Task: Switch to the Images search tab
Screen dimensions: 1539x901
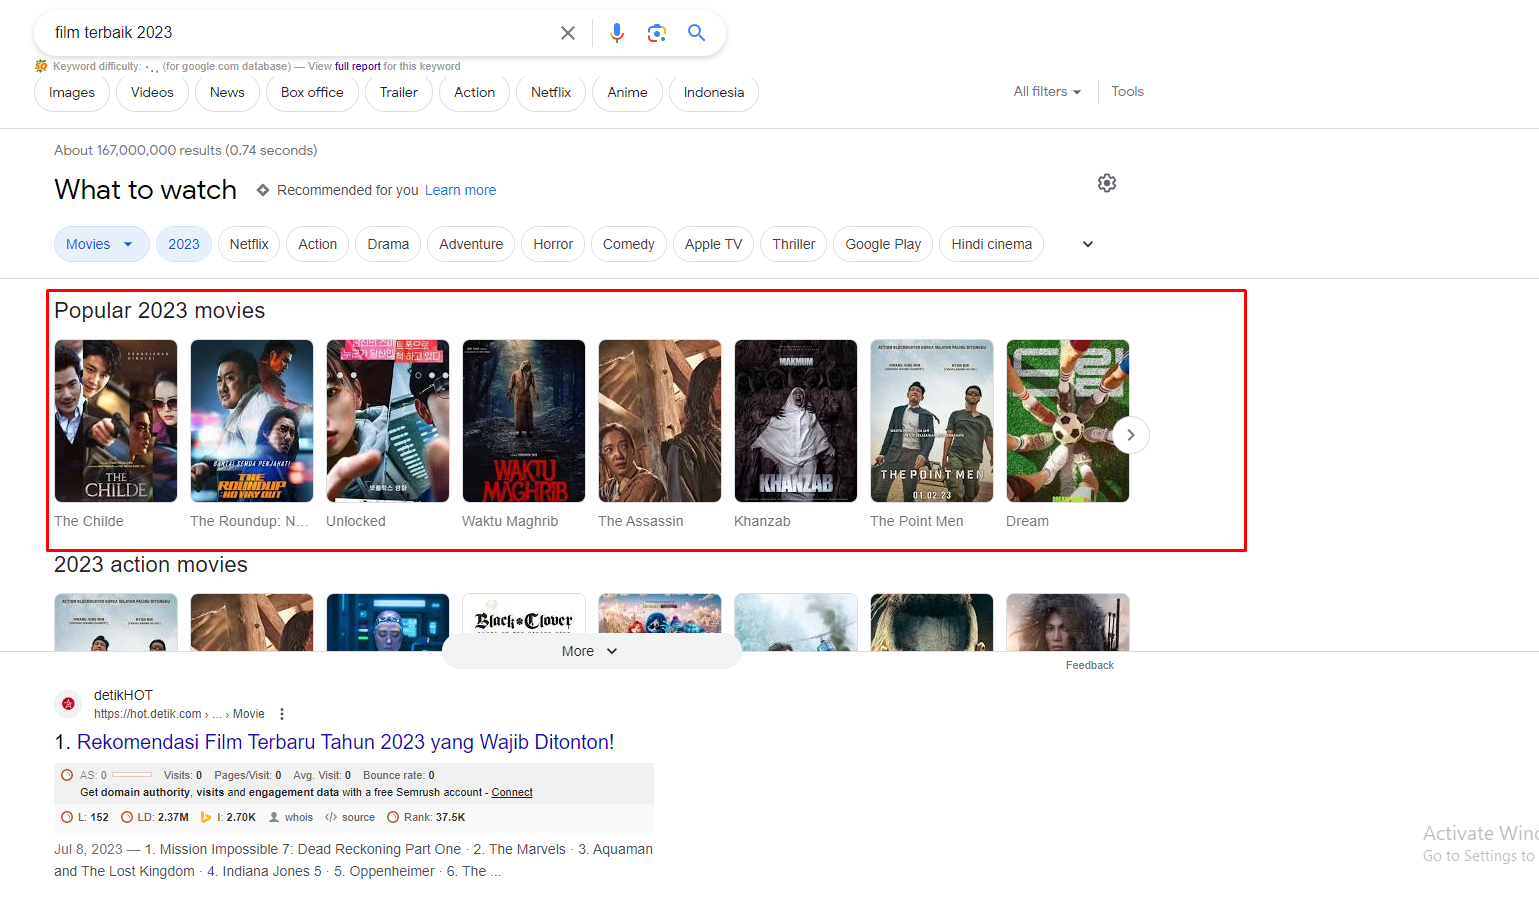Action: click(71, 92)
